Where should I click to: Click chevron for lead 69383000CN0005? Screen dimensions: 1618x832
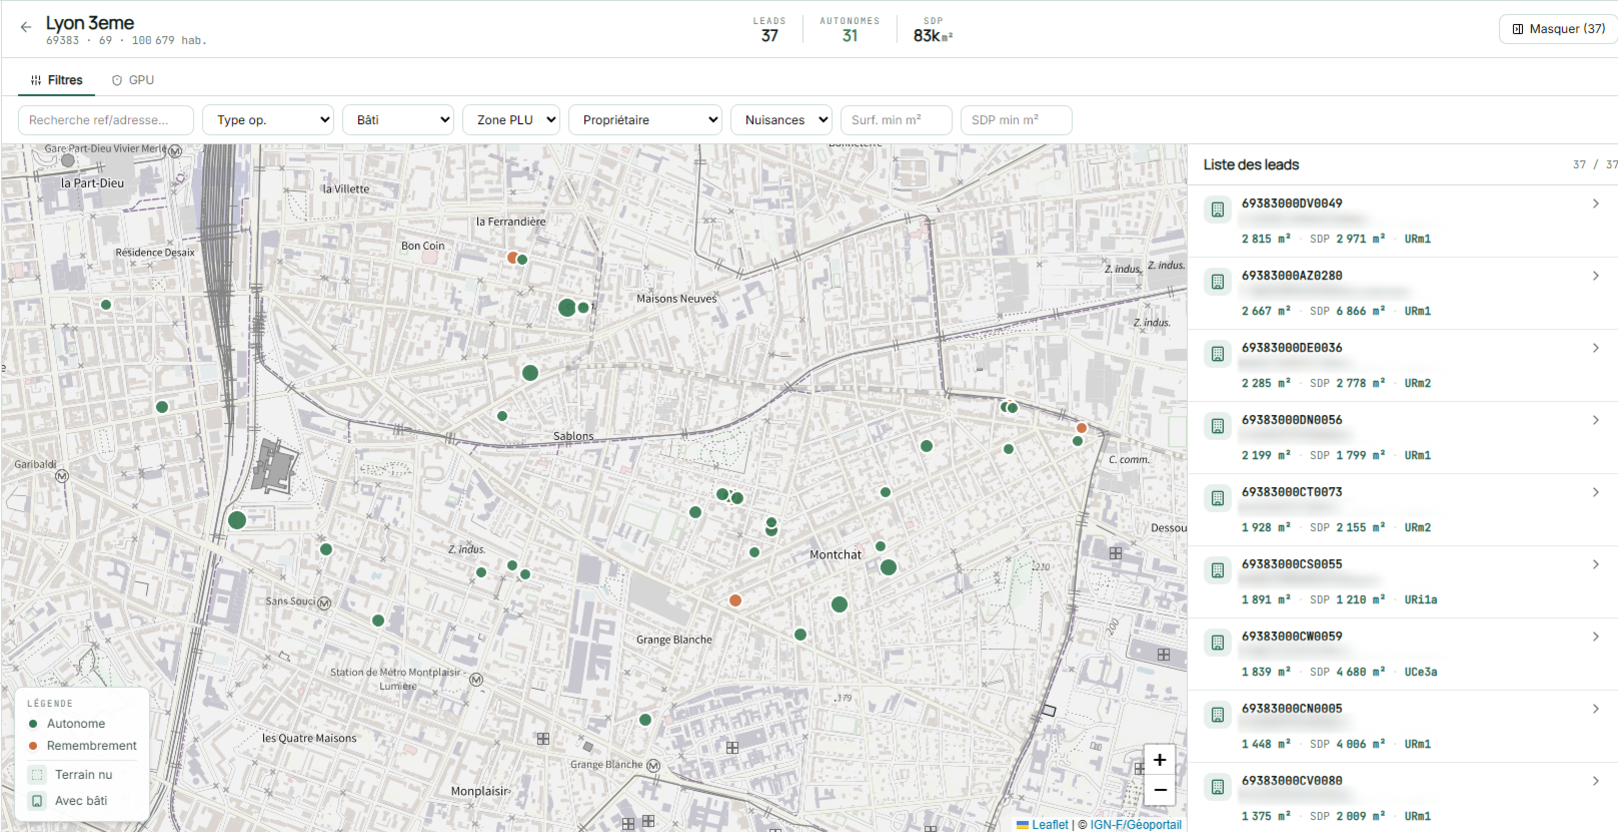1595,708
